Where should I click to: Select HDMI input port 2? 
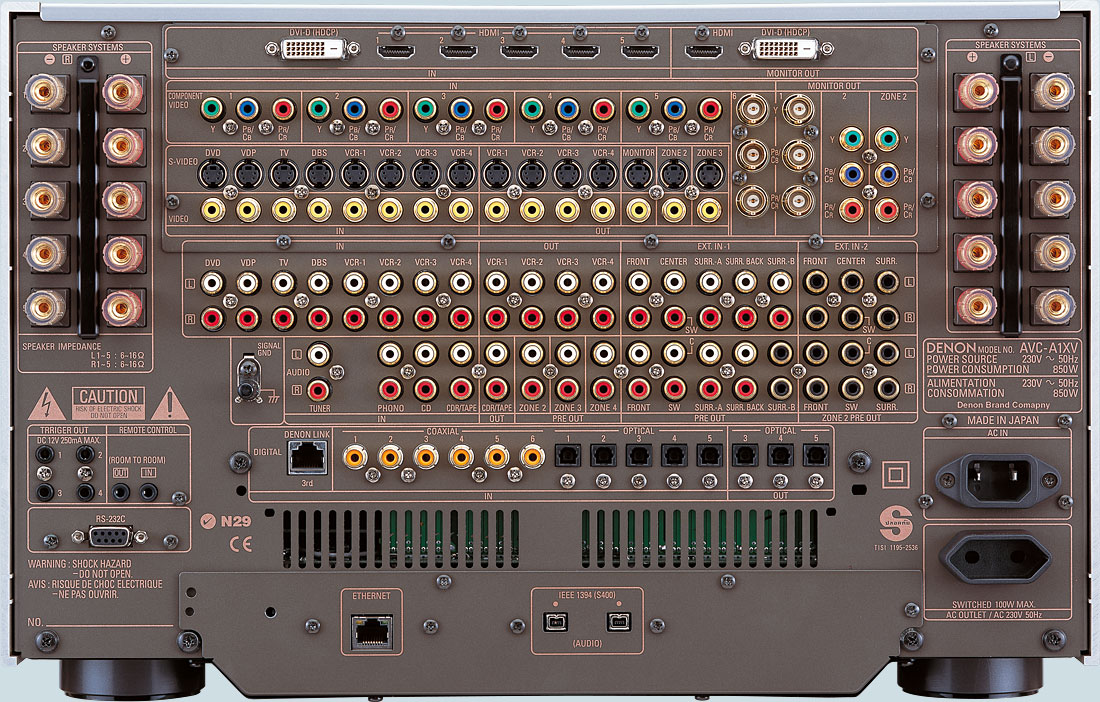[x=458, y=51]
